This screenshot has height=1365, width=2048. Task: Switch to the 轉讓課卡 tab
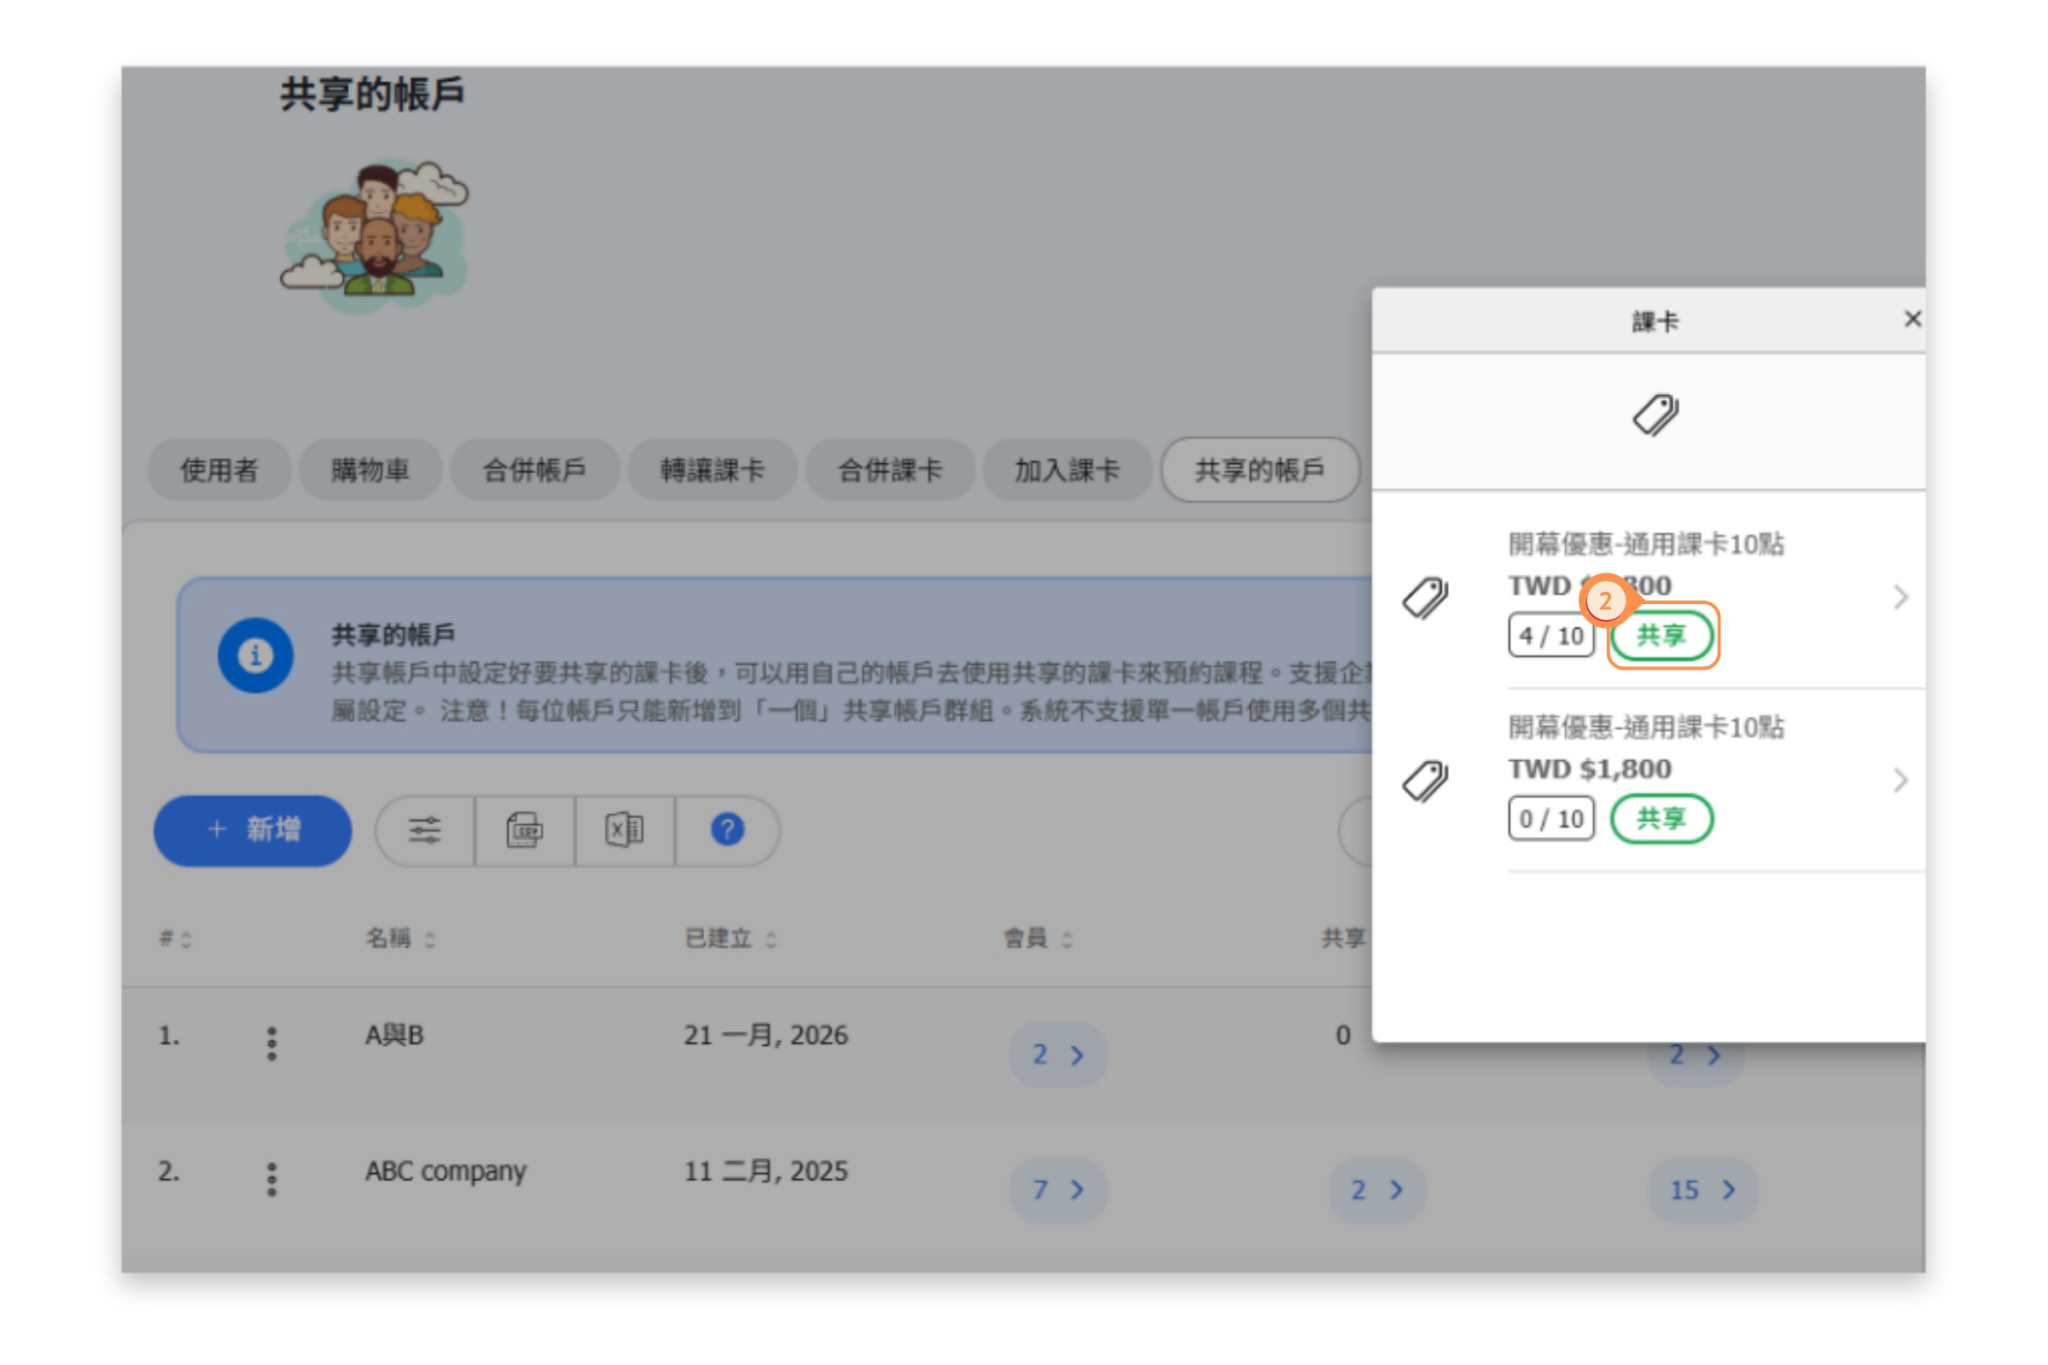[x=712, y=470]
